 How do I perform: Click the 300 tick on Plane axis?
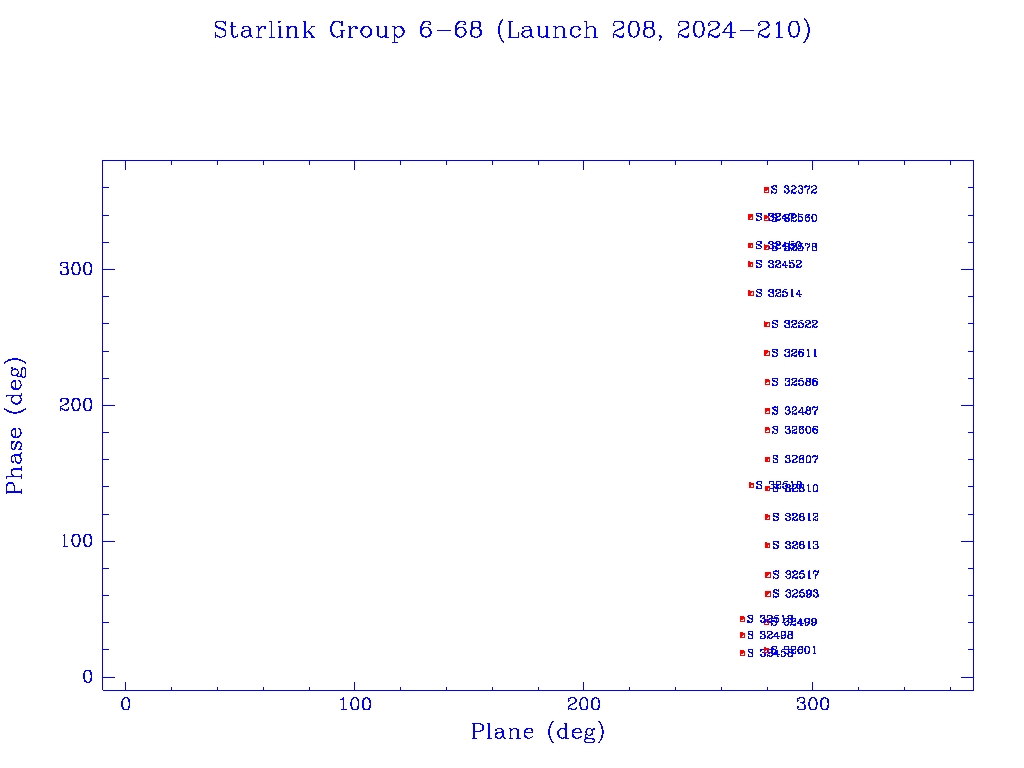[812, 705]
